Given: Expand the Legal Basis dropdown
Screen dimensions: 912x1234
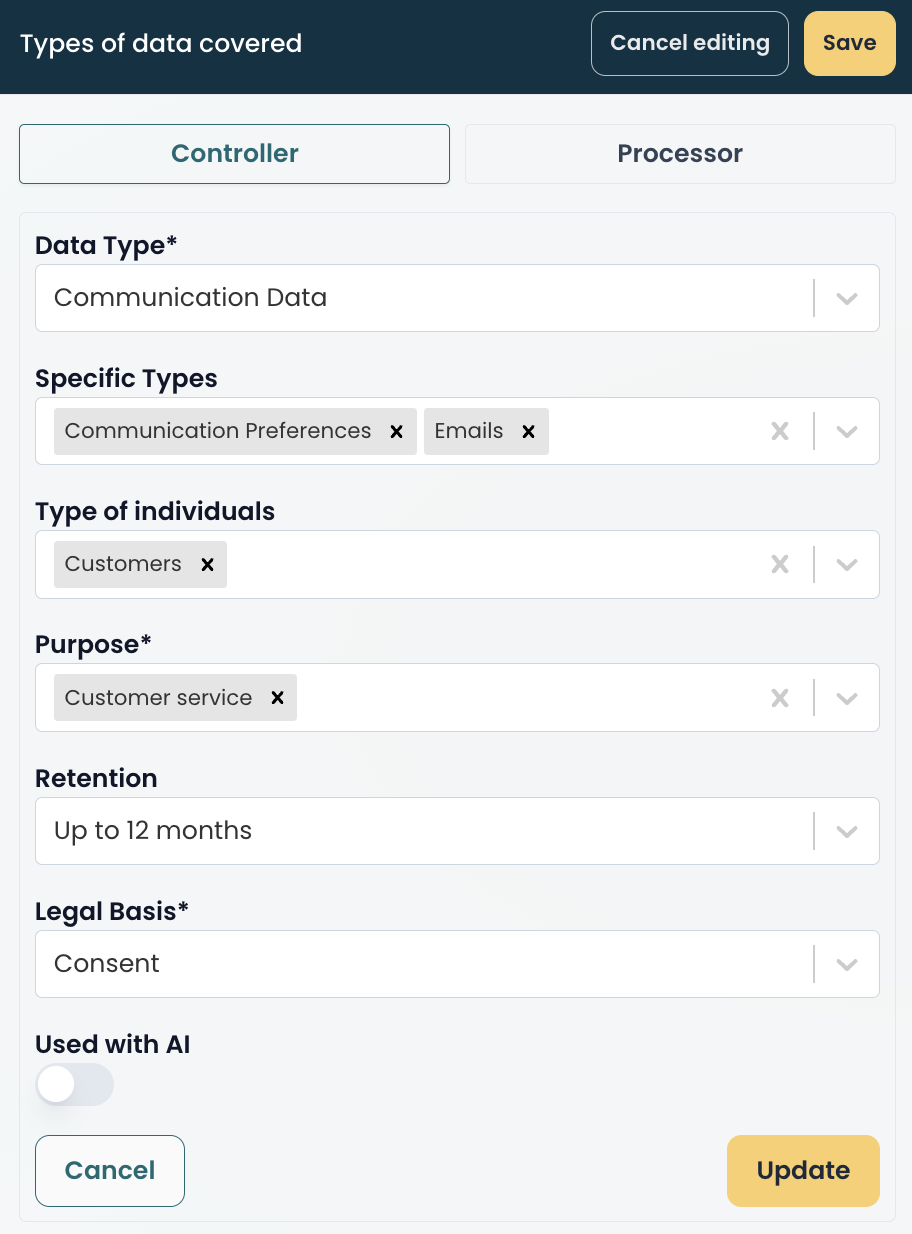Looking at the screenshot, I should tap(846, 963).
